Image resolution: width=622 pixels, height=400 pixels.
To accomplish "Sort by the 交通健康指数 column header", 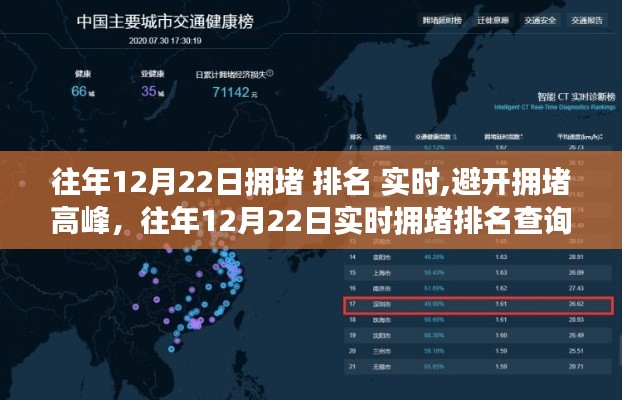I will [435, 137].
